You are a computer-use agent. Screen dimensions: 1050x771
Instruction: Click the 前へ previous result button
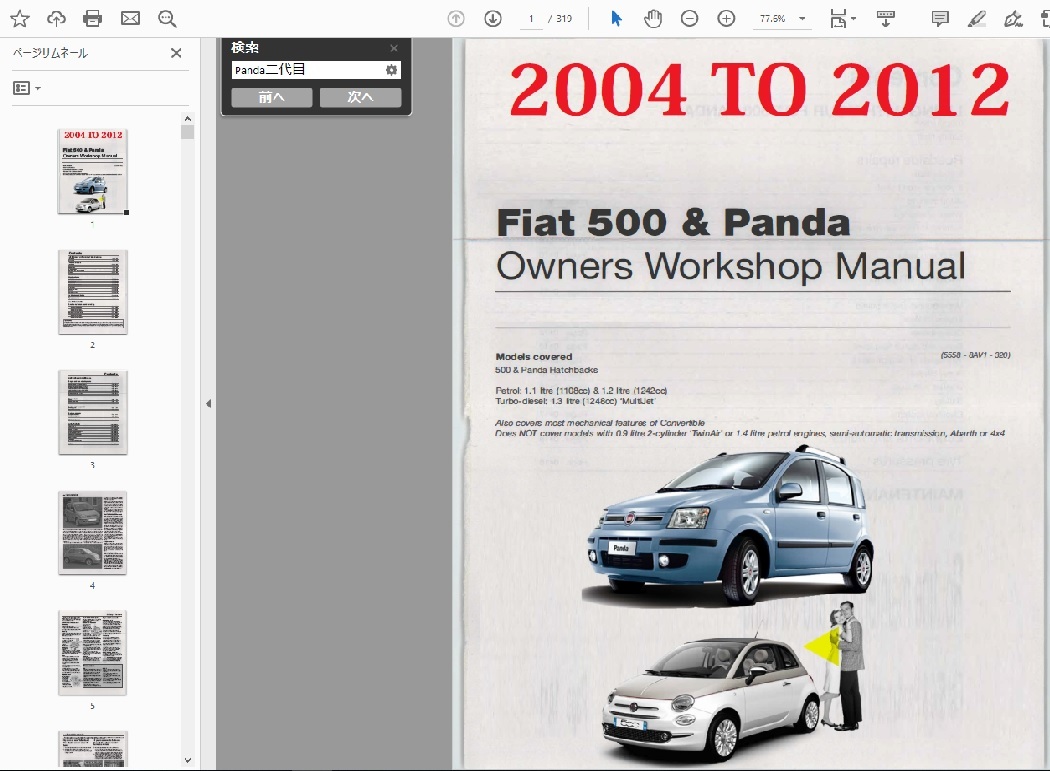click(x=272, y=97)
